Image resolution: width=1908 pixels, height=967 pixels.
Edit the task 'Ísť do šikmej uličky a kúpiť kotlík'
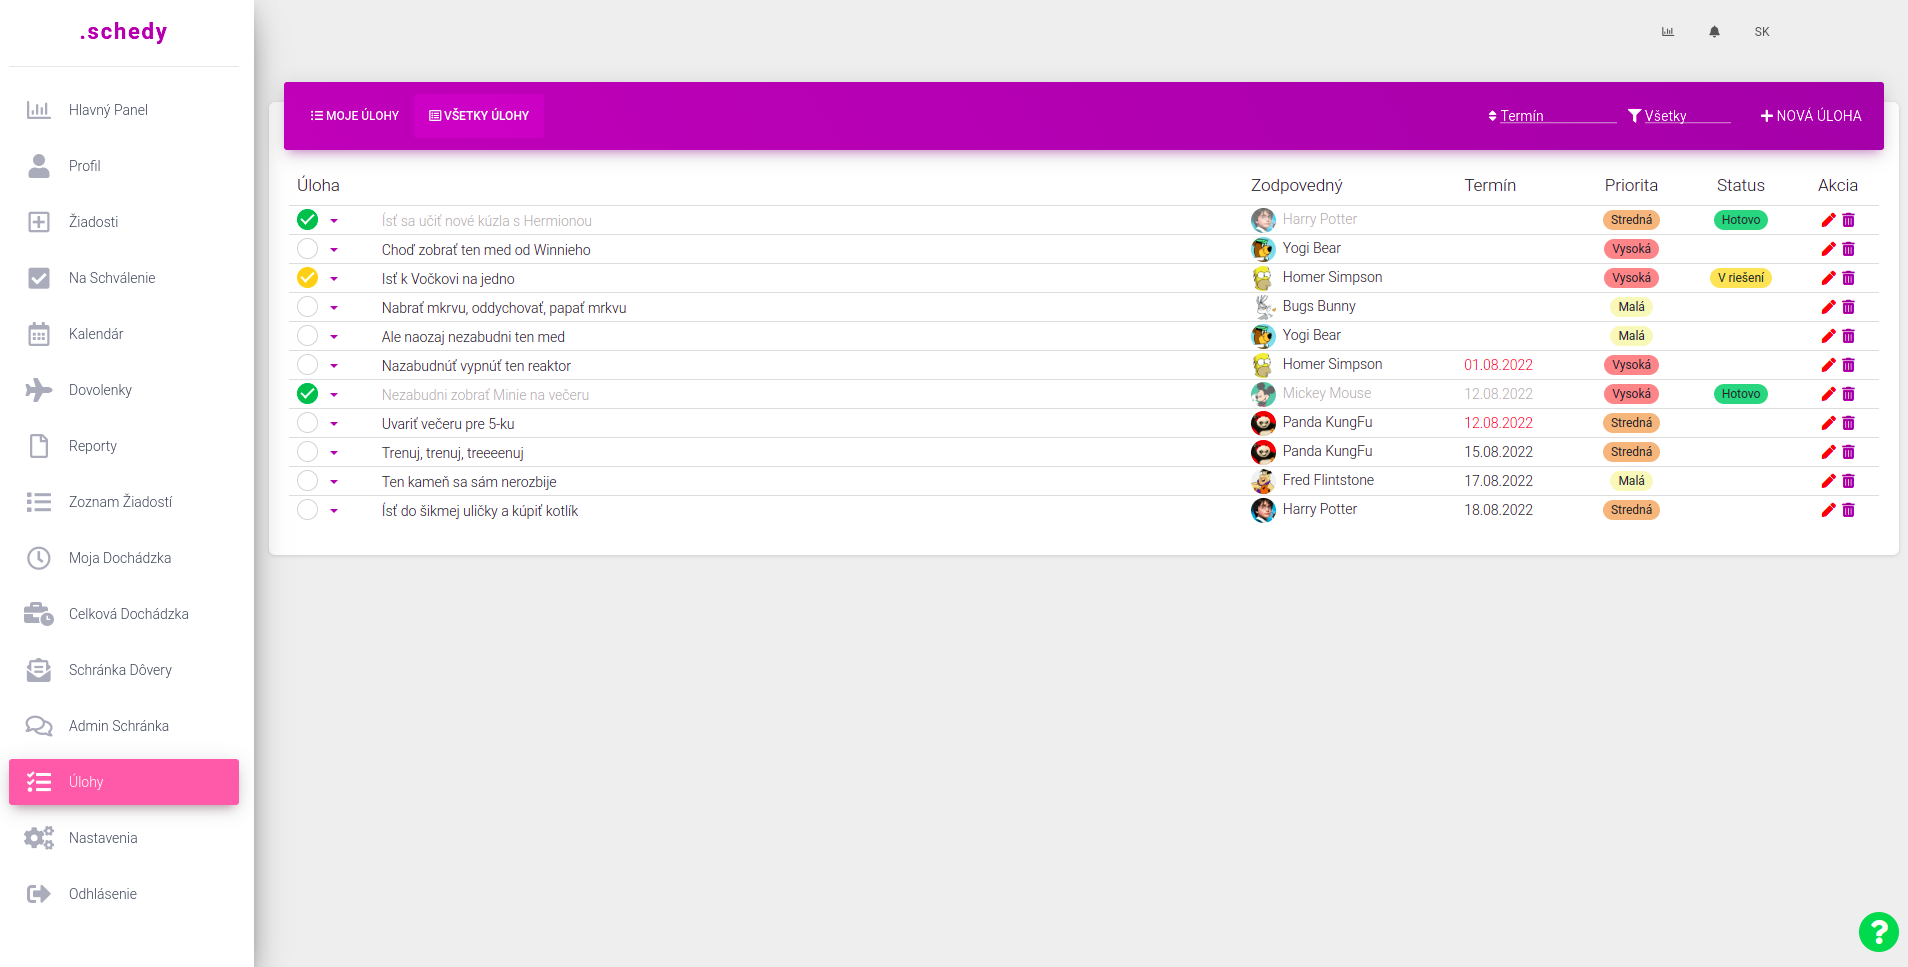pos(1828,510)
